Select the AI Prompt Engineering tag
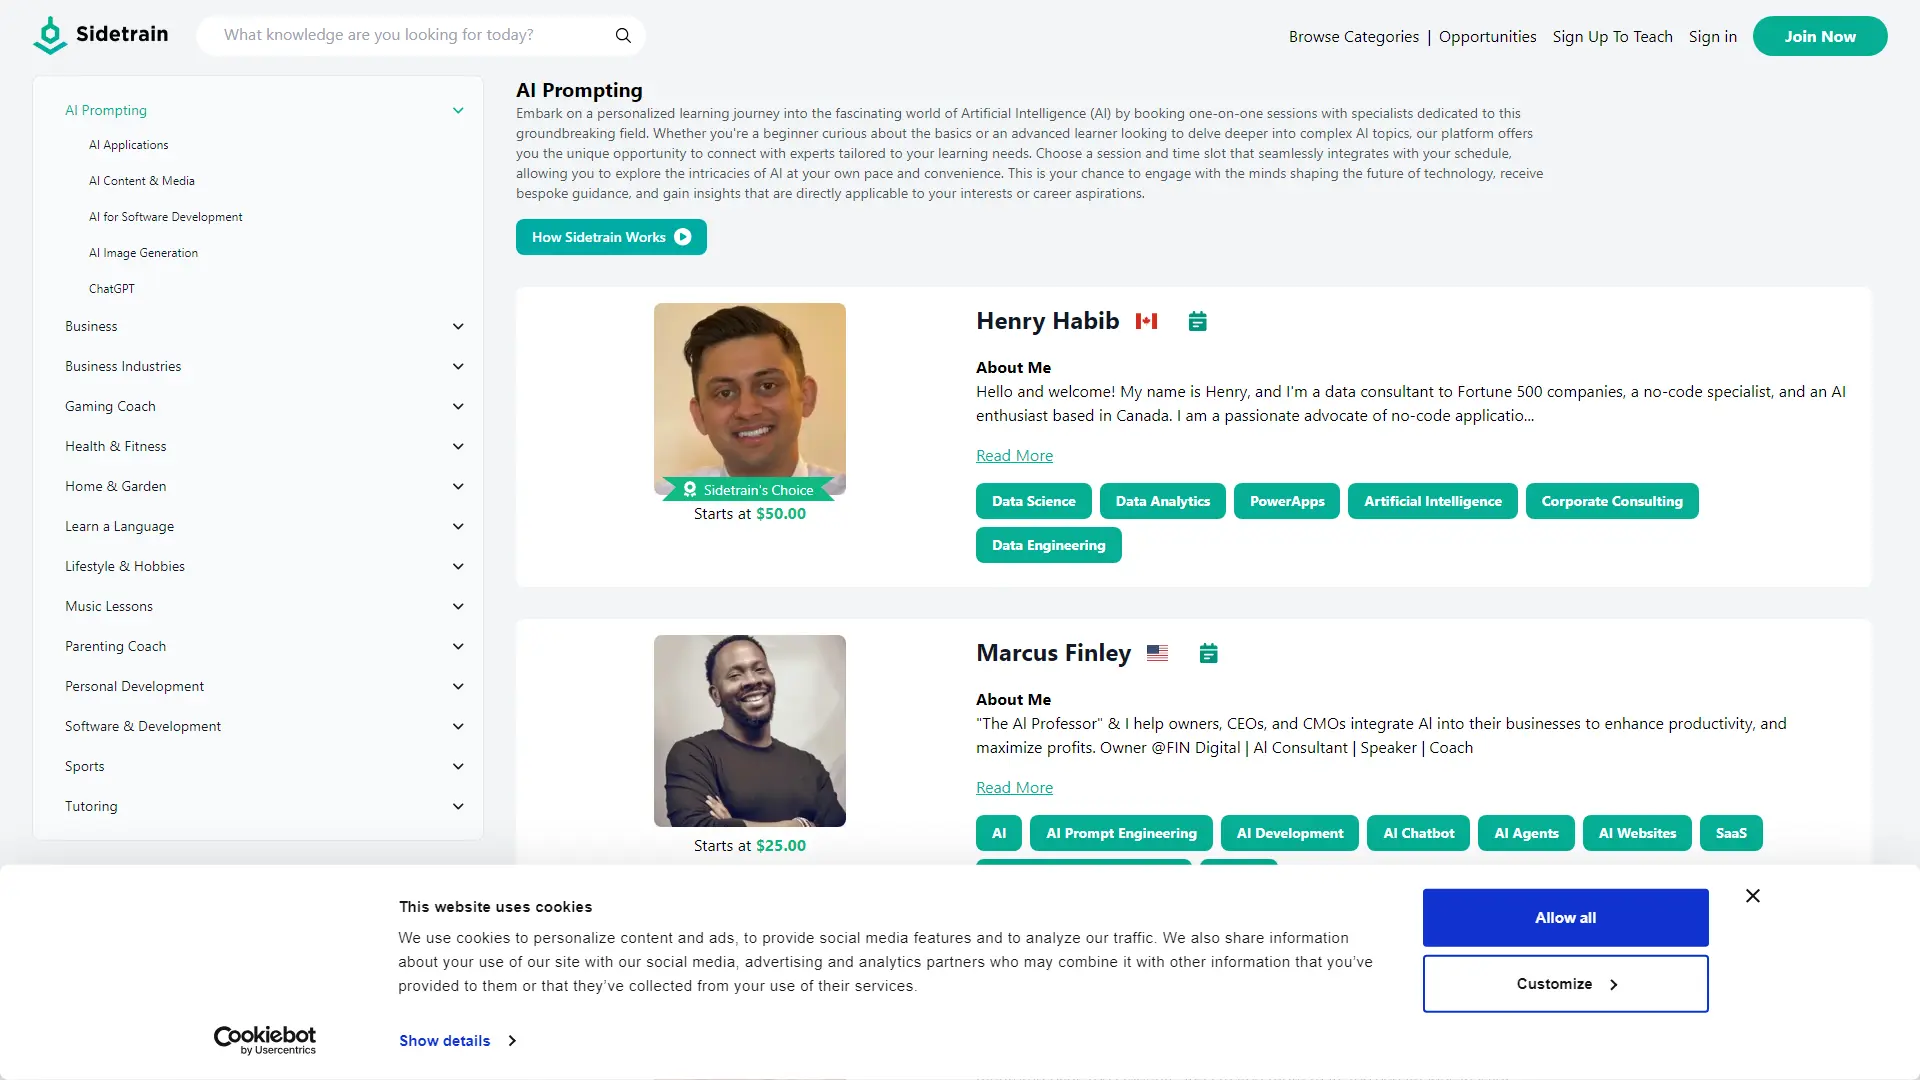 [x=1121, y=833]
